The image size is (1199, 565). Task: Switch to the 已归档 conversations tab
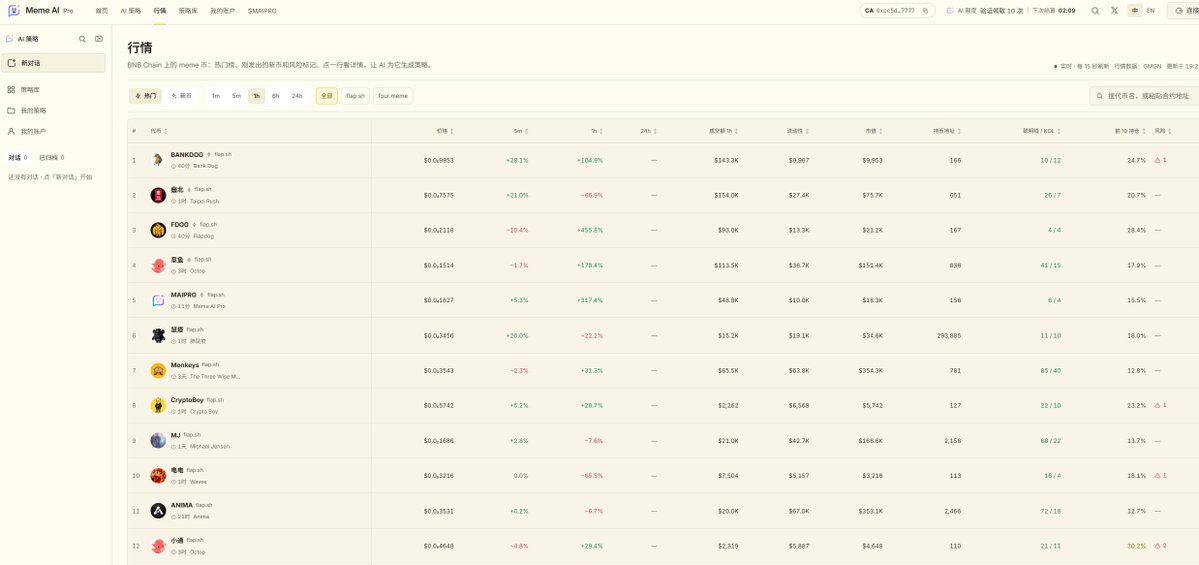[51, 157]
